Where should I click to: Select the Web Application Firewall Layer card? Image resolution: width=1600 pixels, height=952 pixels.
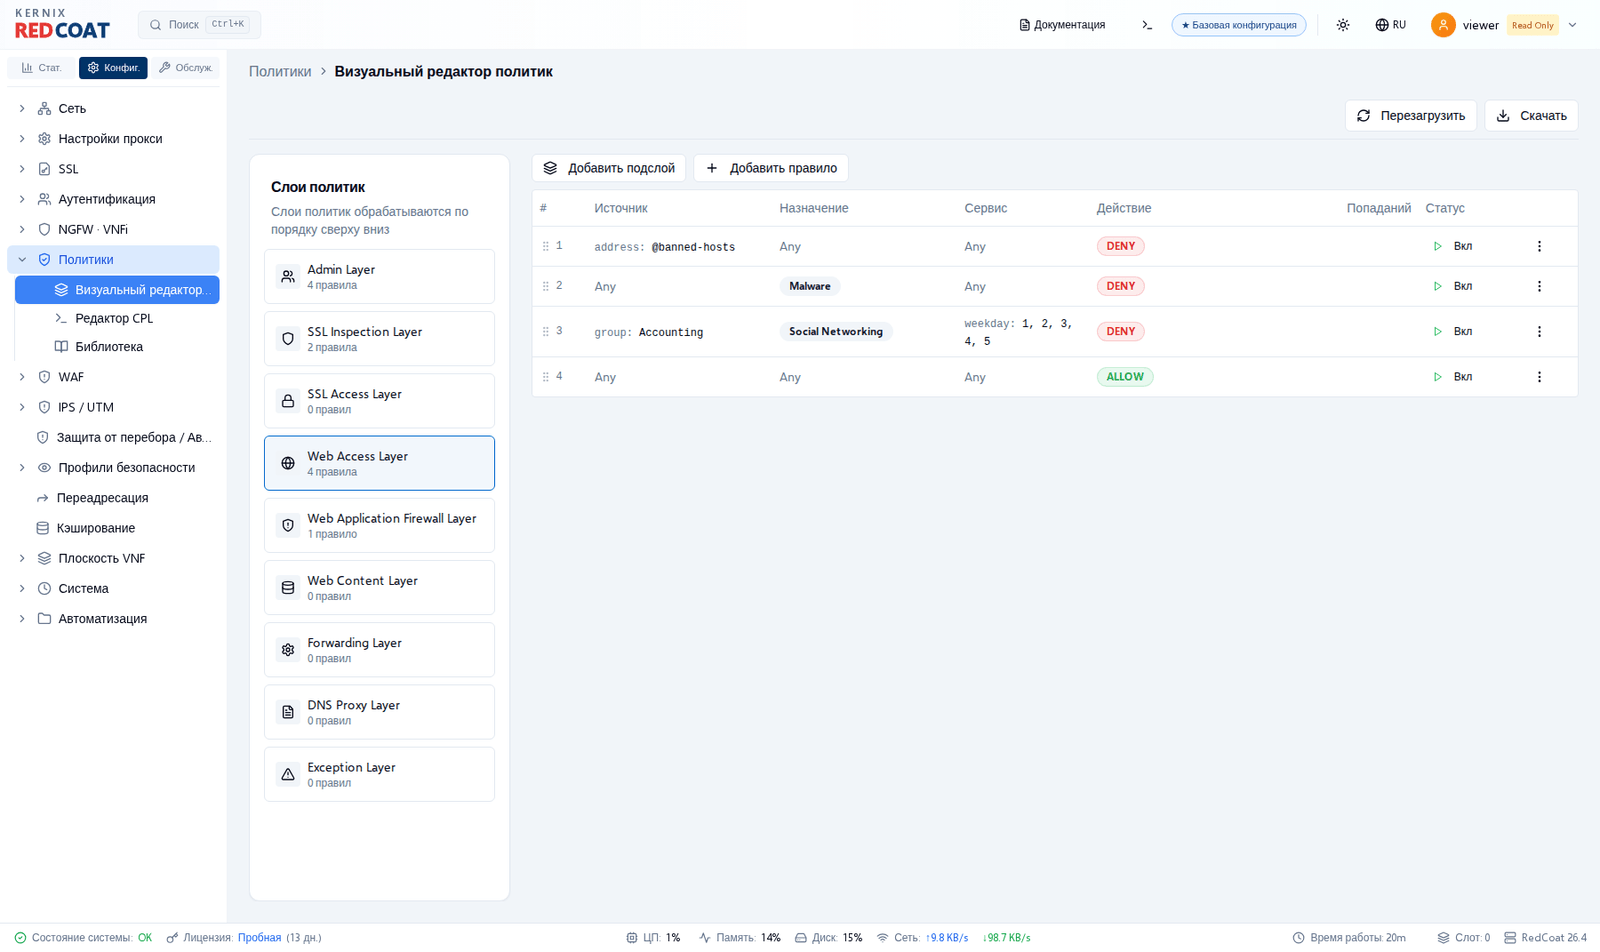pos(379,526)
